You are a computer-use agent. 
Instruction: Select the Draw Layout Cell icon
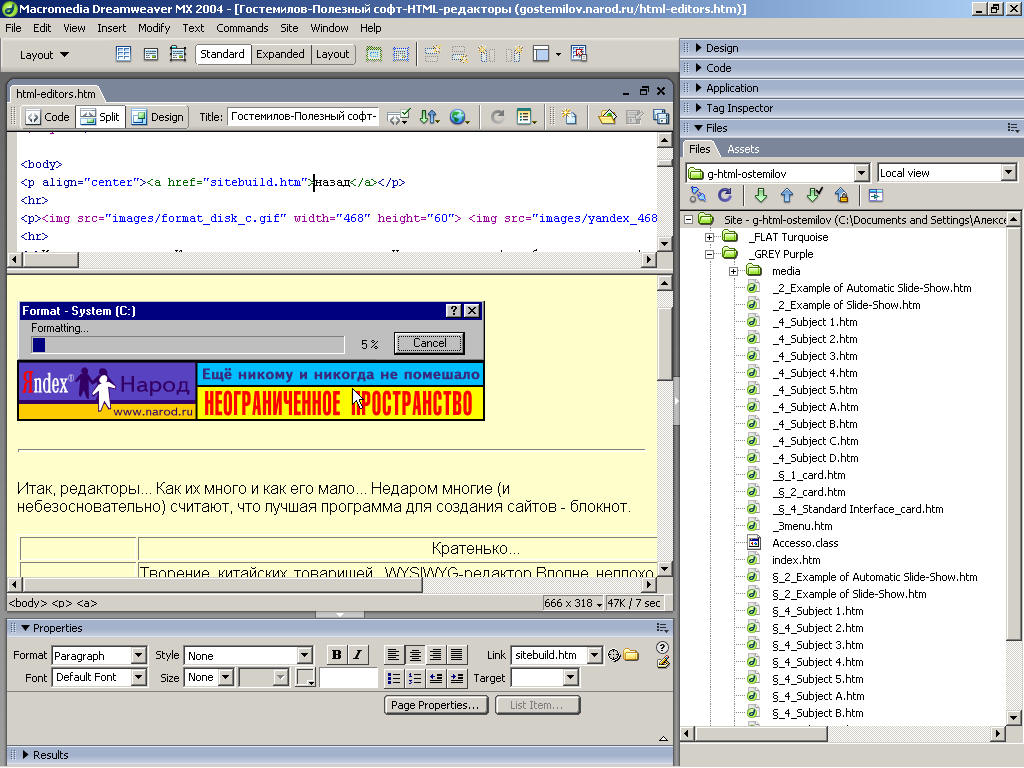pos(401,54)
